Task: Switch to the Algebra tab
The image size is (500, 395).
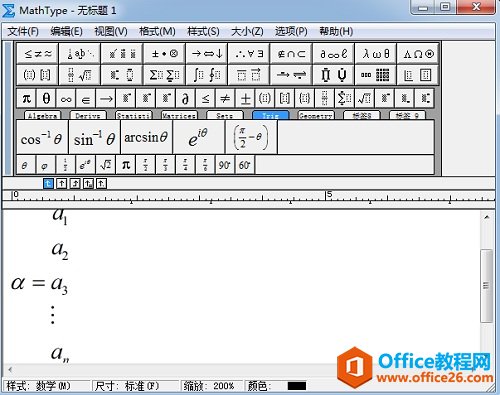Action: [x=42, y=115]
